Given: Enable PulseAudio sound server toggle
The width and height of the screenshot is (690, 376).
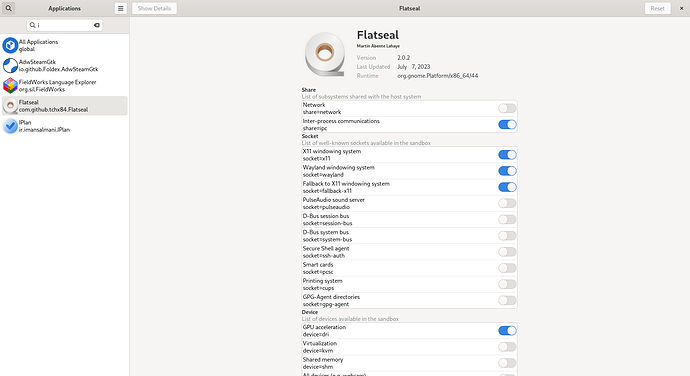Looking at the screenshot, I should tap(507, 203).
